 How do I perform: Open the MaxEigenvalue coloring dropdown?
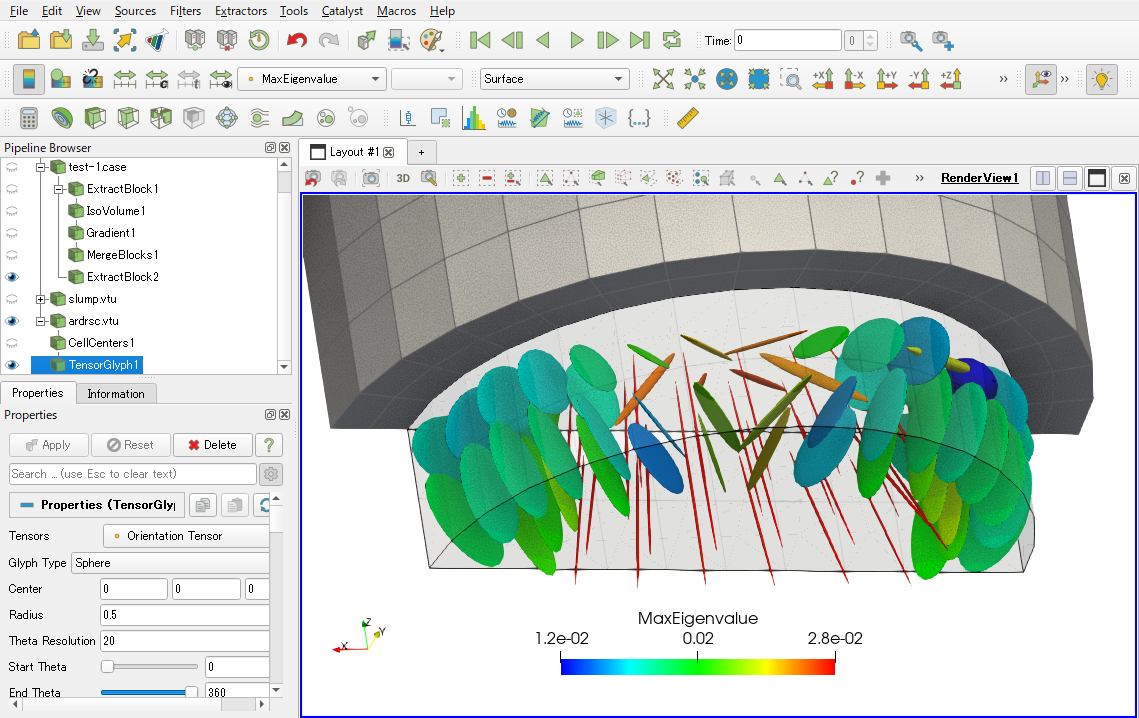tap(312, 79)
